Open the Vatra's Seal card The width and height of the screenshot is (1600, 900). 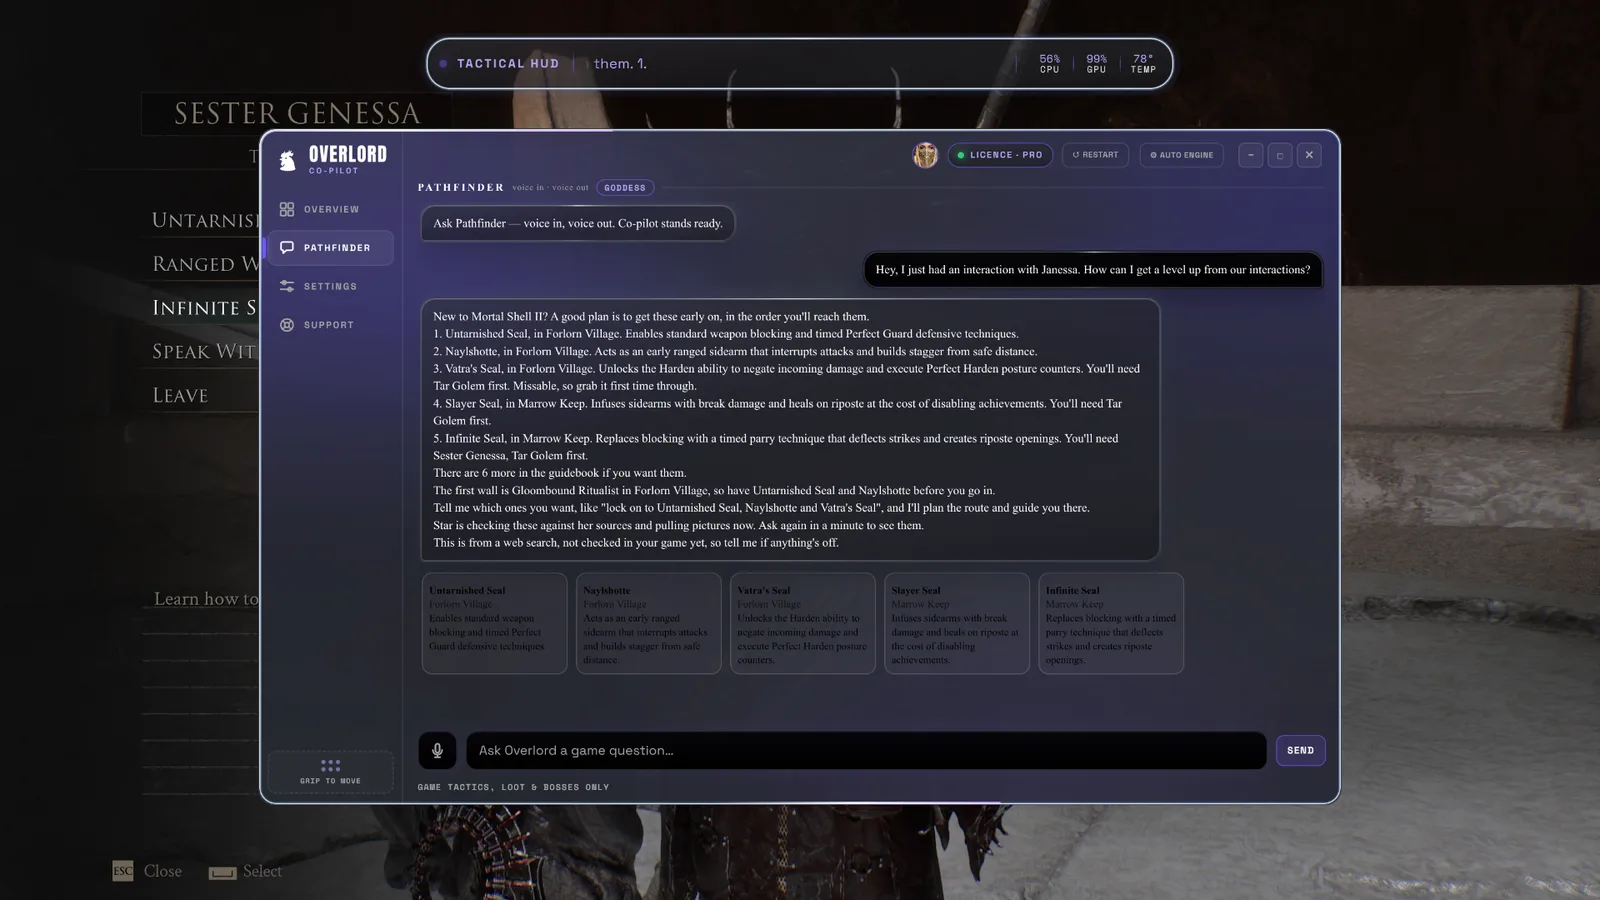[802, 623]
